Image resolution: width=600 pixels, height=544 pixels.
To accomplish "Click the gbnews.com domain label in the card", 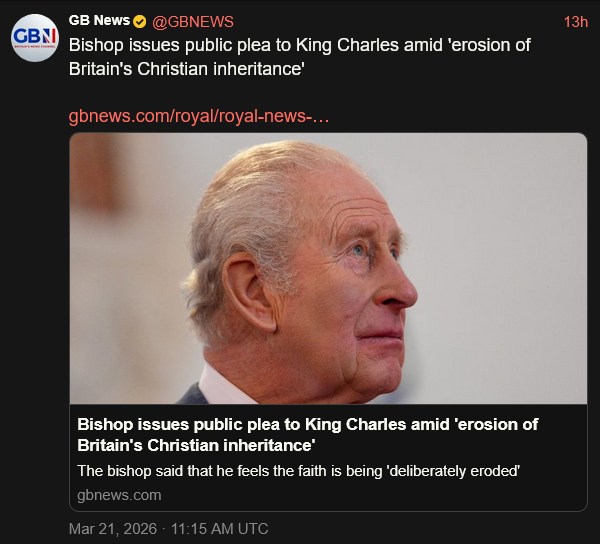I will click(x=119, y=494).
